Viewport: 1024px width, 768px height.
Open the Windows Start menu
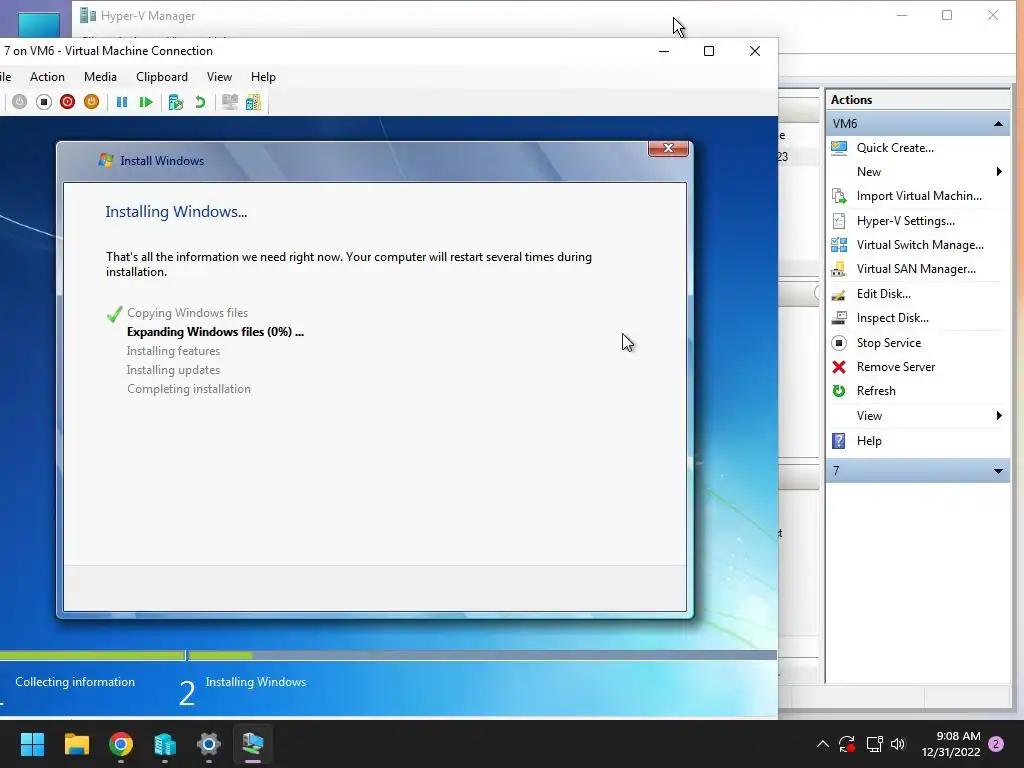pos(32,744)
